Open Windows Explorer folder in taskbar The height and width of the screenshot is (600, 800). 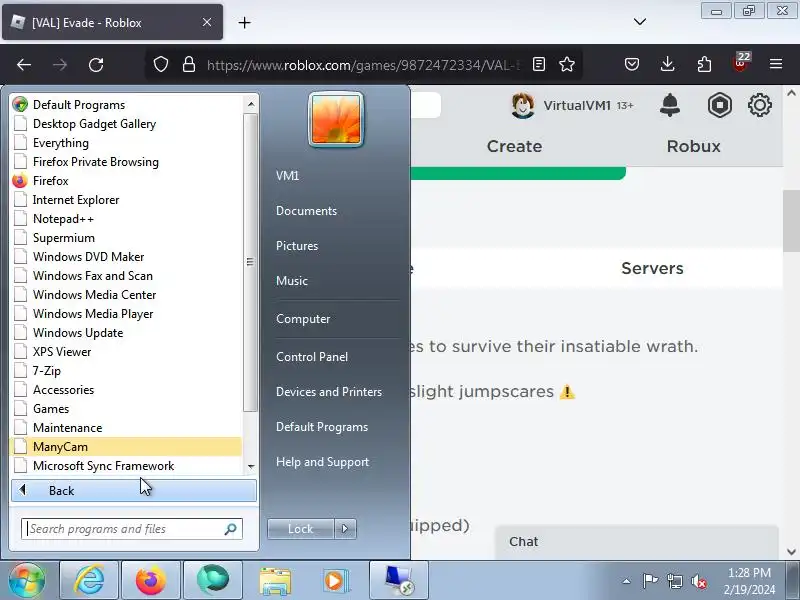[x=275, y=580]
